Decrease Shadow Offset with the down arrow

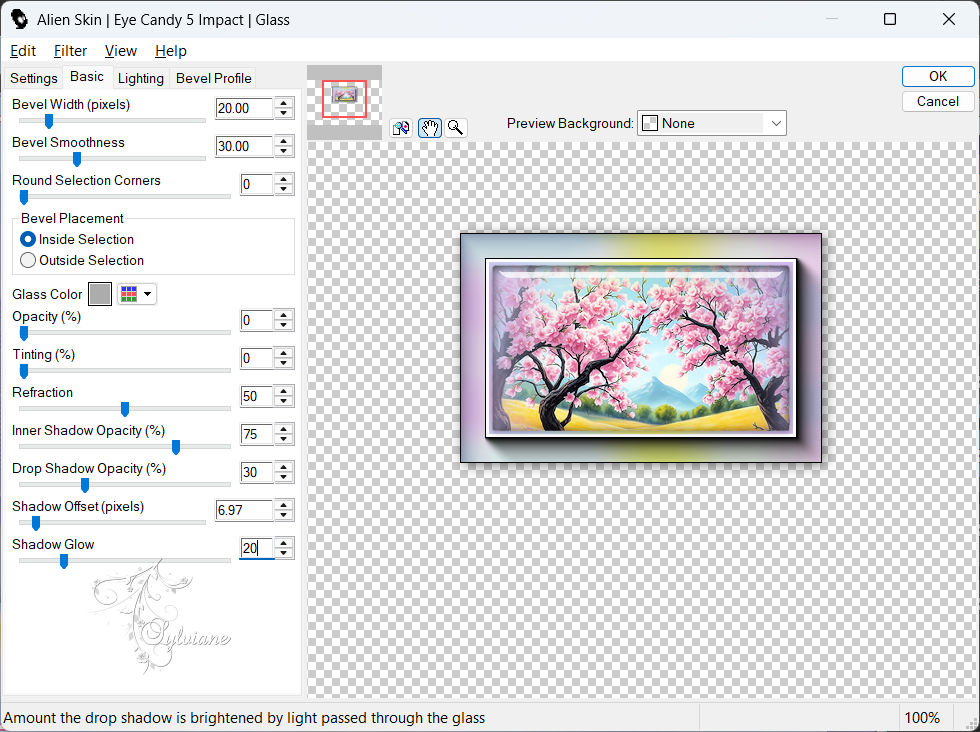[x=284, y=515]
